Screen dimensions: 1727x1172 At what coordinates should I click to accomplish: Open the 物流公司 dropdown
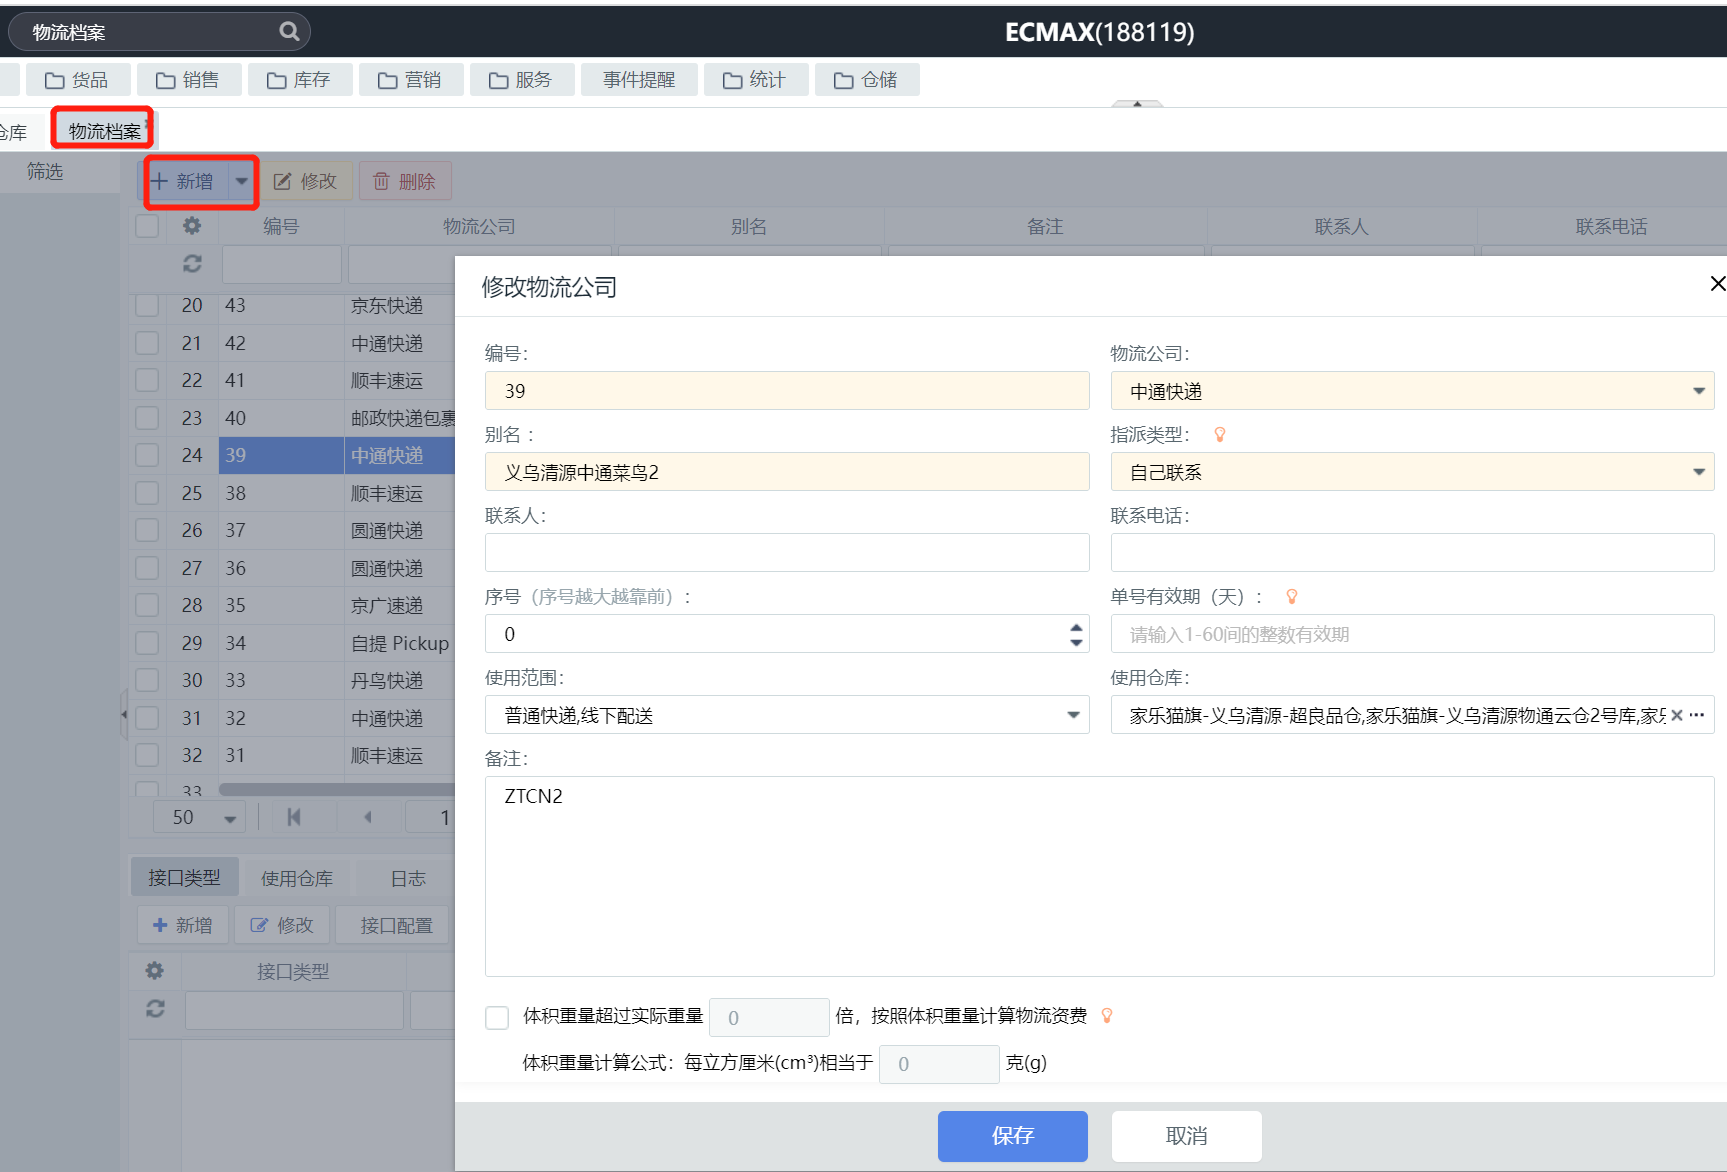click(x=1412, y=391)
